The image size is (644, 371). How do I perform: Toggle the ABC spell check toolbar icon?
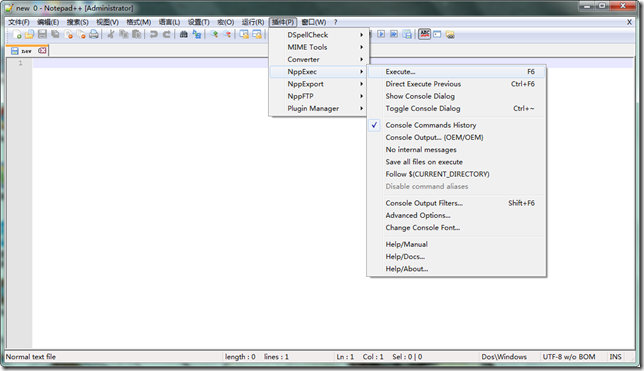[x=425, y=34]
